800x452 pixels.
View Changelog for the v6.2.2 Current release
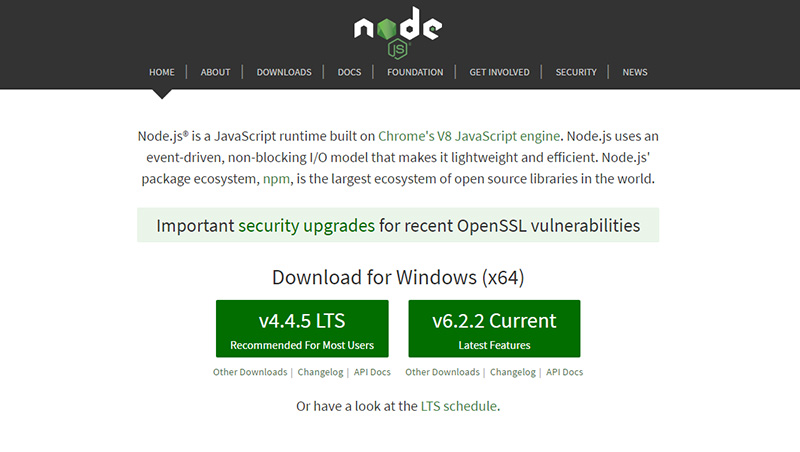(x=513, y=372)
